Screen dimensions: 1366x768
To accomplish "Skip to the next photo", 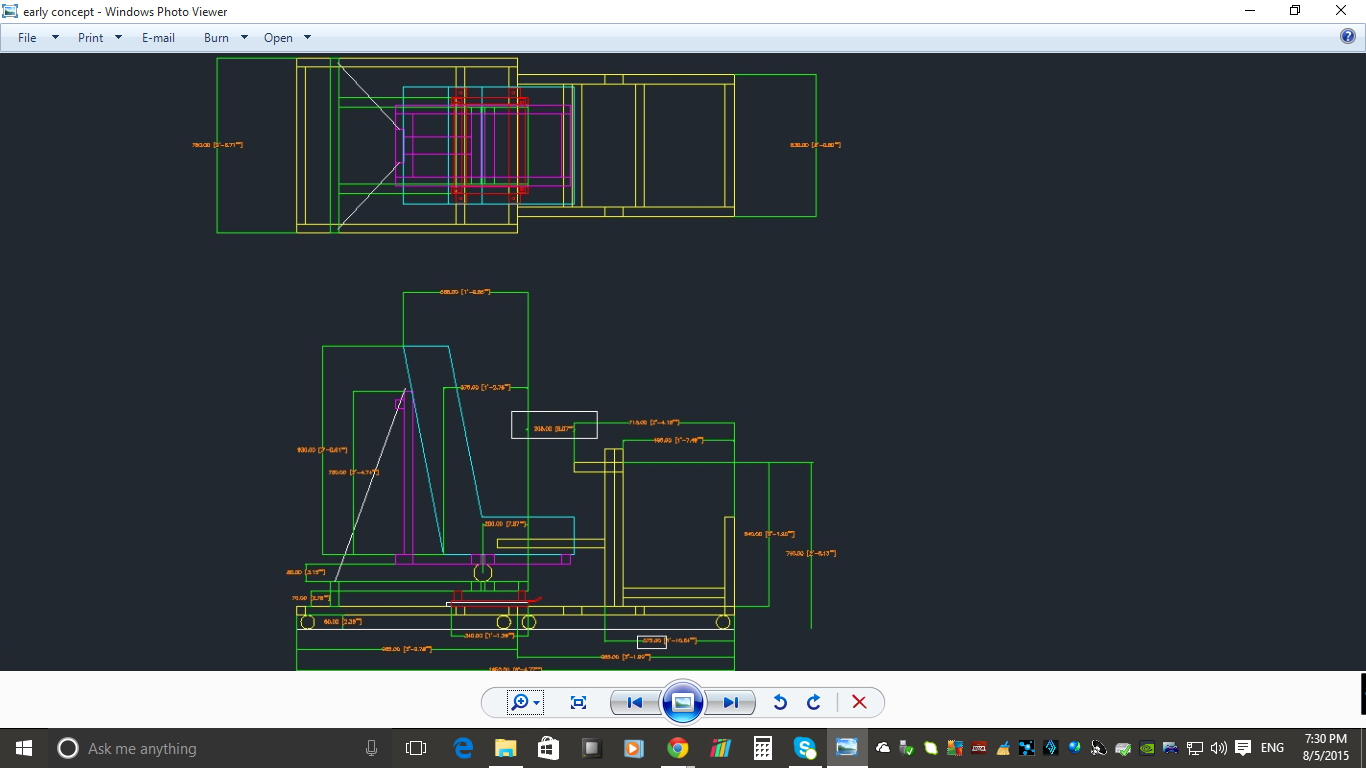I will tap(731, 702).
